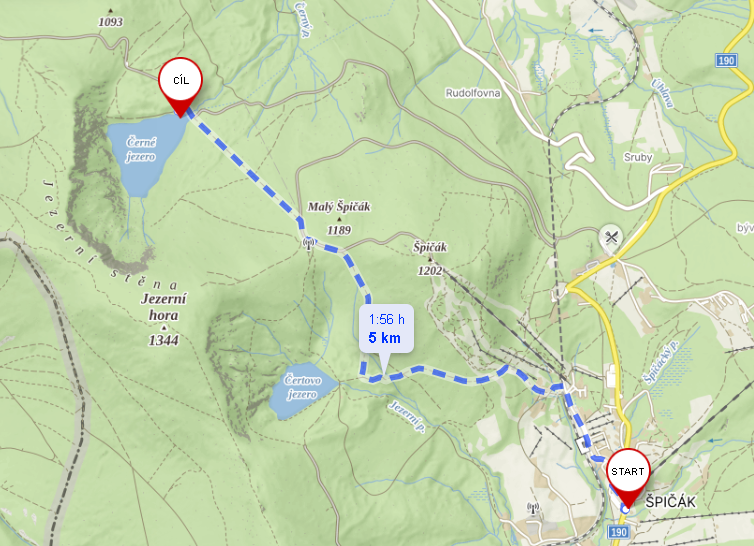Click the transmitter icon near Špičák village

pos(533,508)
